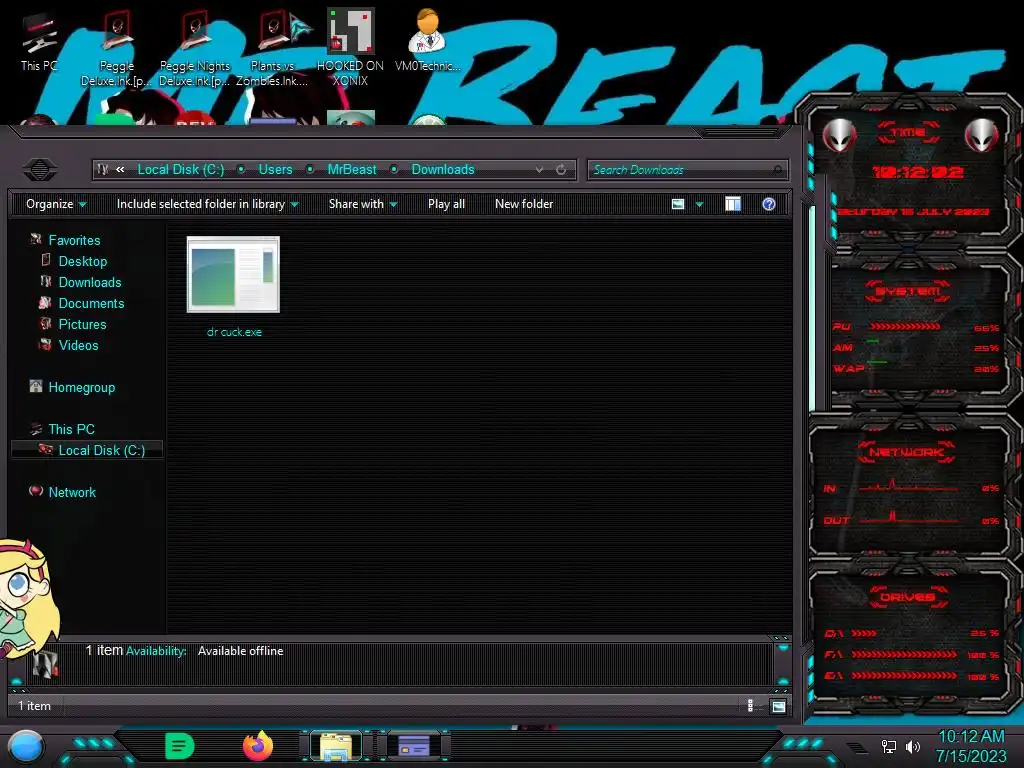Click Play all button

[446, 204]
